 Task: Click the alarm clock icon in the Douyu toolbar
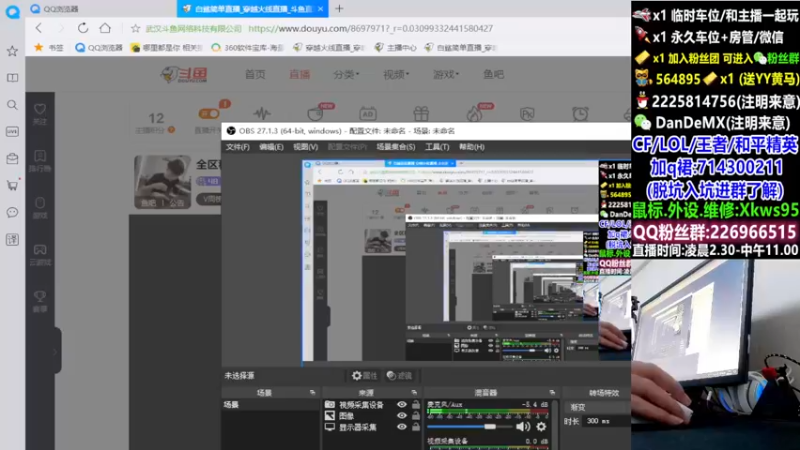click(580, 113)
